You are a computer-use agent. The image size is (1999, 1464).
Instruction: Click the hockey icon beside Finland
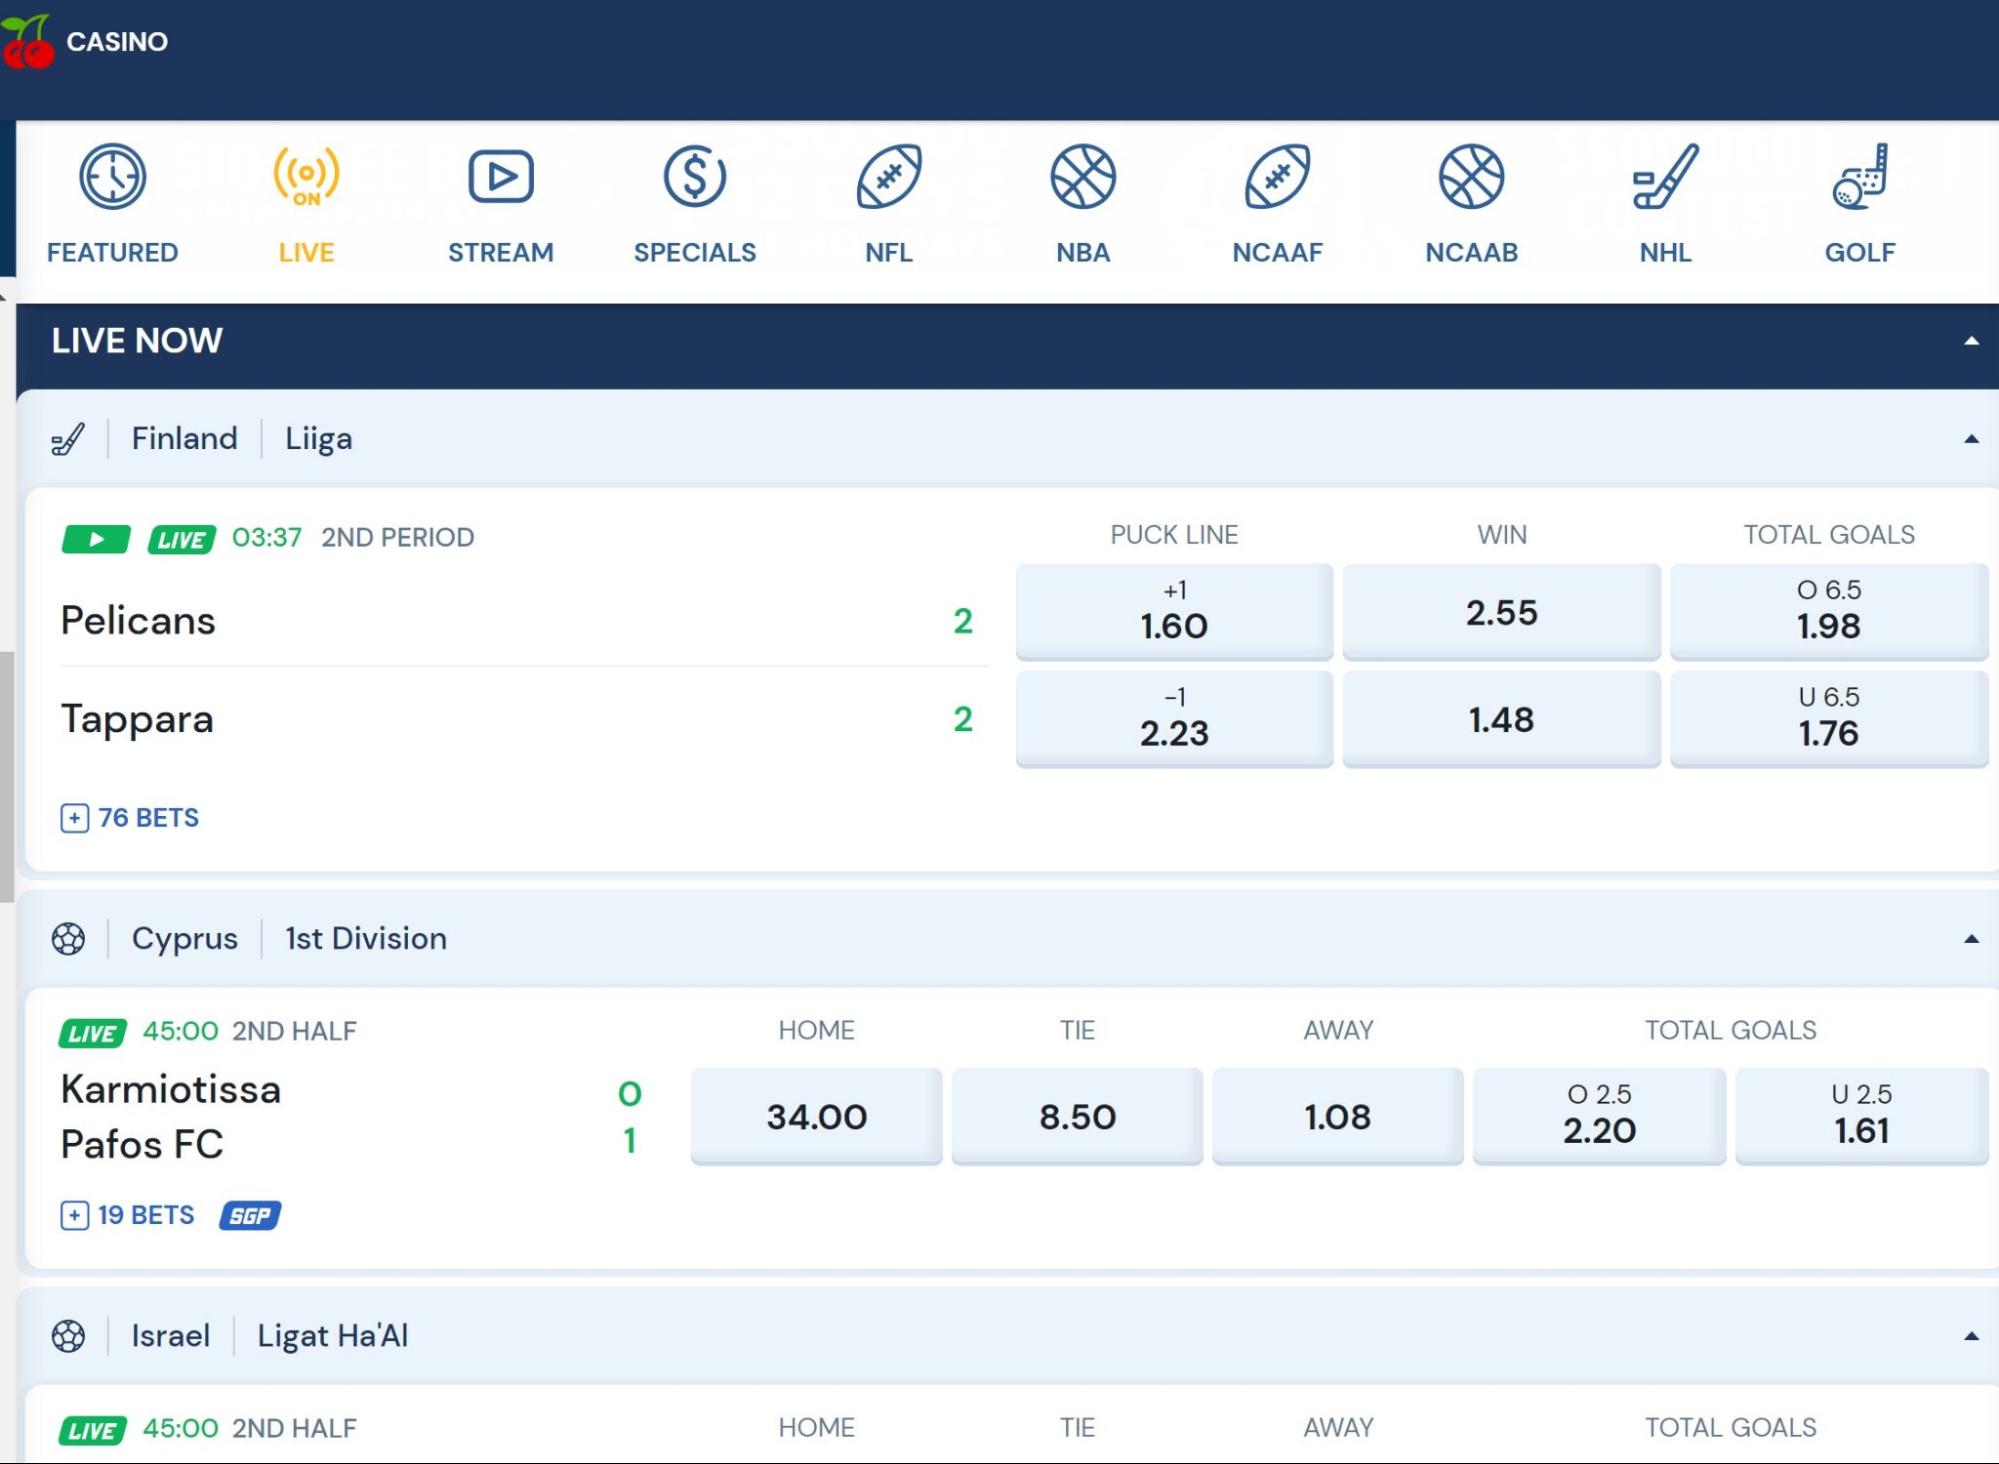pyautogui.click(x=68, y=439)
